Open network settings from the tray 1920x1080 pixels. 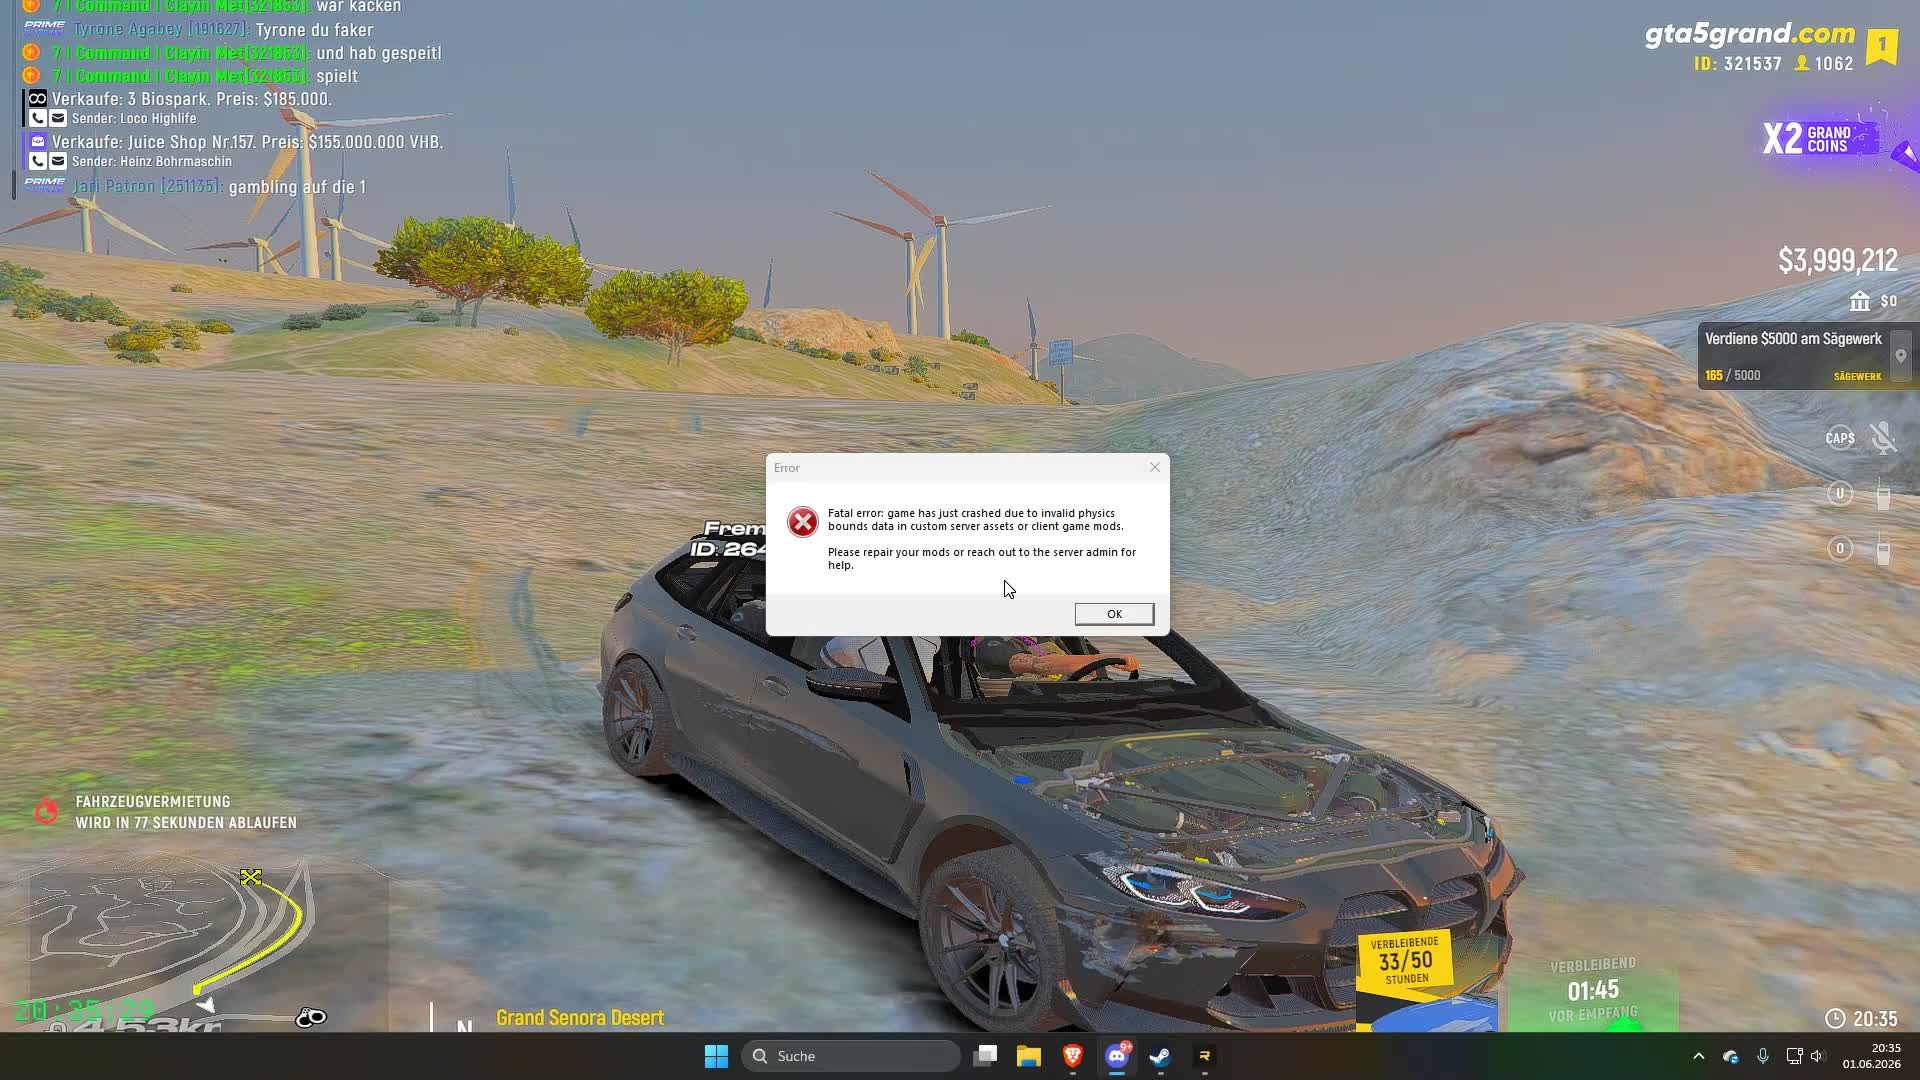[x=1794, y=1056]
